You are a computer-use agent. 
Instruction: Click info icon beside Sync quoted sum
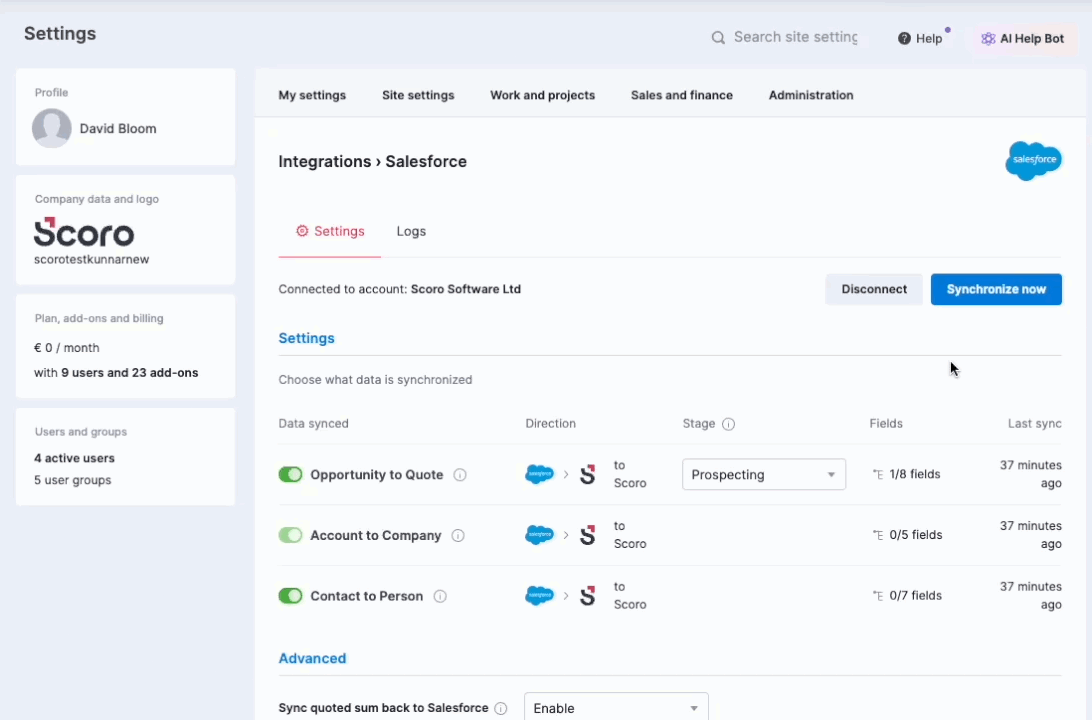point(501,708)
